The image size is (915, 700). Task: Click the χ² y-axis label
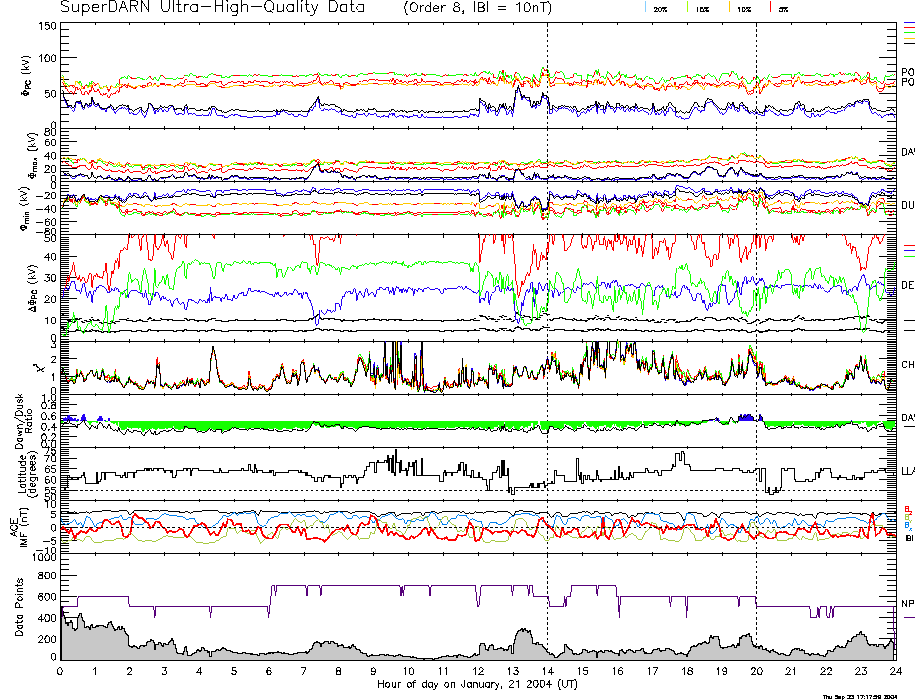(x=39, y=368)
